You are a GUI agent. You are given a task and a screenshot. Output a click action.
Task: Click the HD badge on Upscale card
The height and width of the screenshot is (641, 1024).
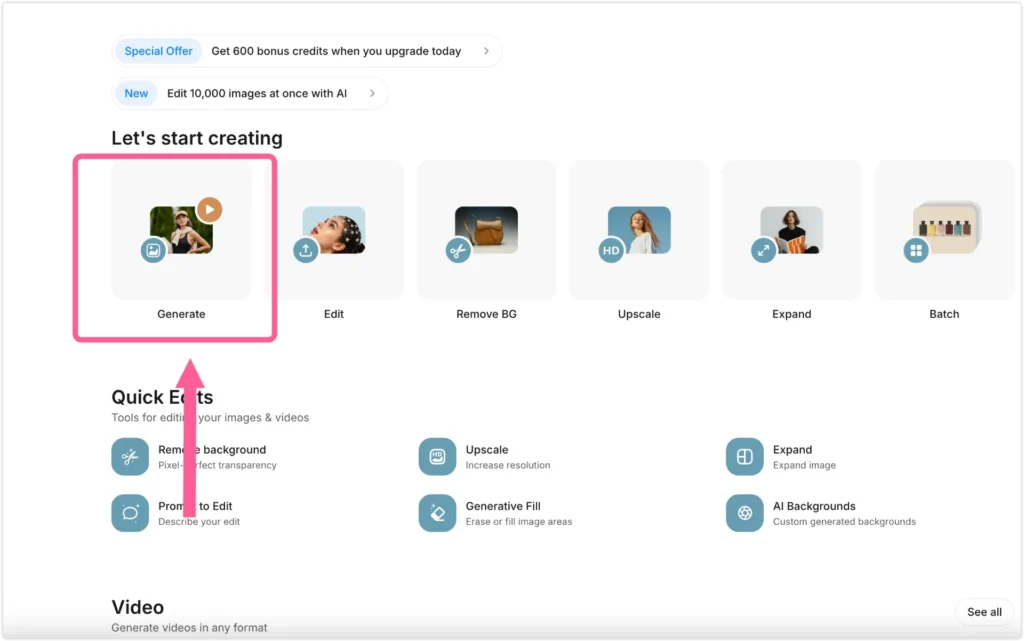(x=611, y=250)
